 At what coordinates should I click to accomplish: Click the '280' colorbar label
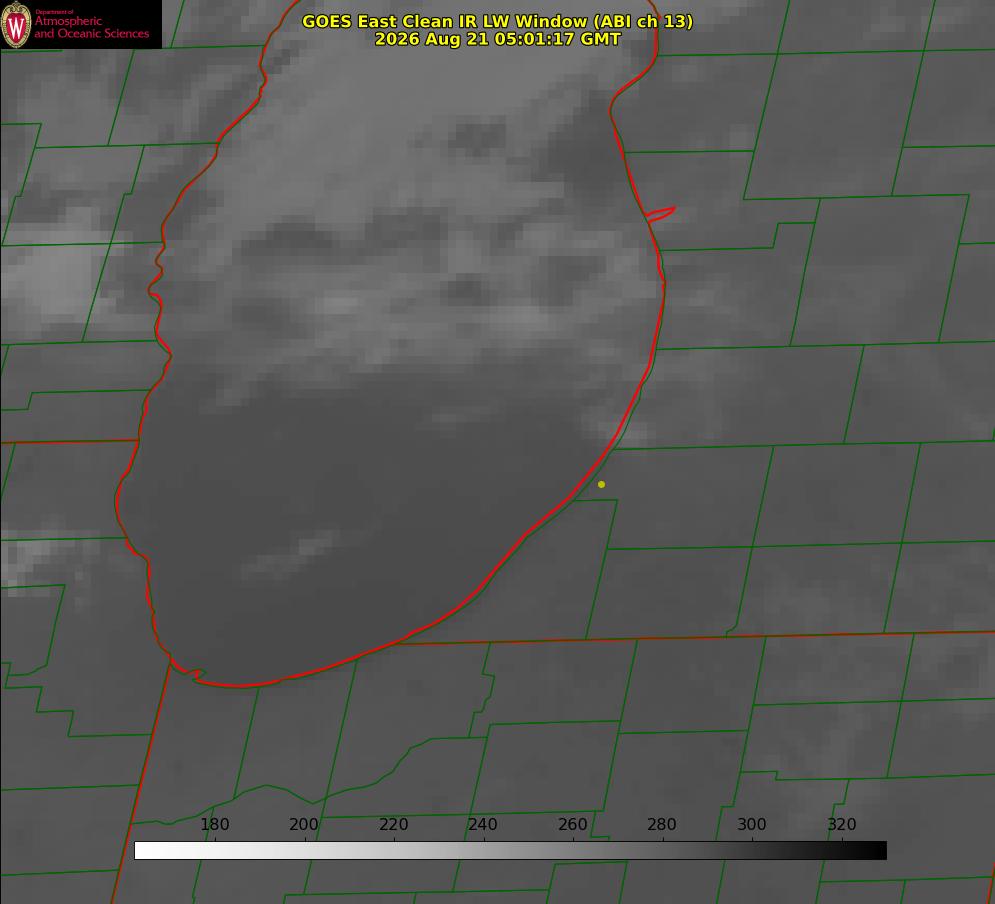coord(662,824)
